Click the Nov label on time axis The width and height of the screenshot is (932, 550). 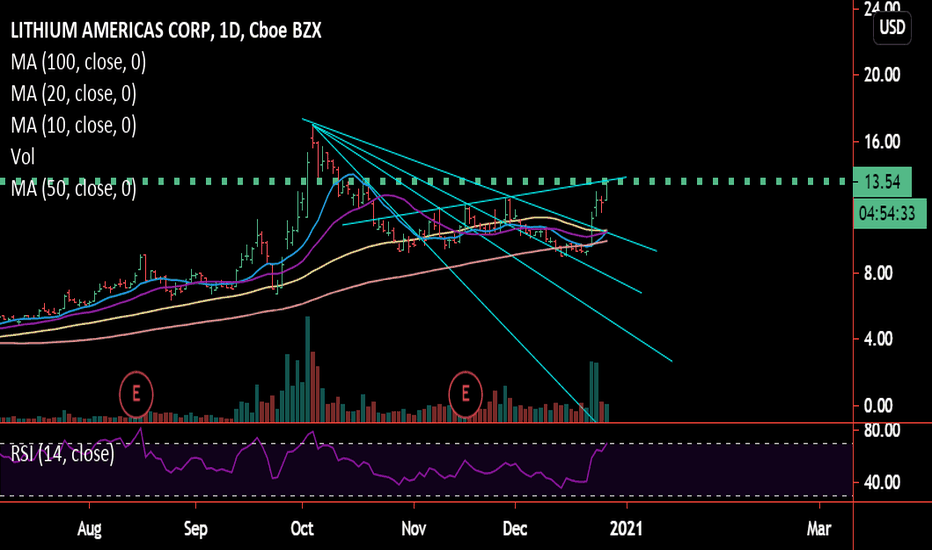pyautogui.click(x=414, y=529)
